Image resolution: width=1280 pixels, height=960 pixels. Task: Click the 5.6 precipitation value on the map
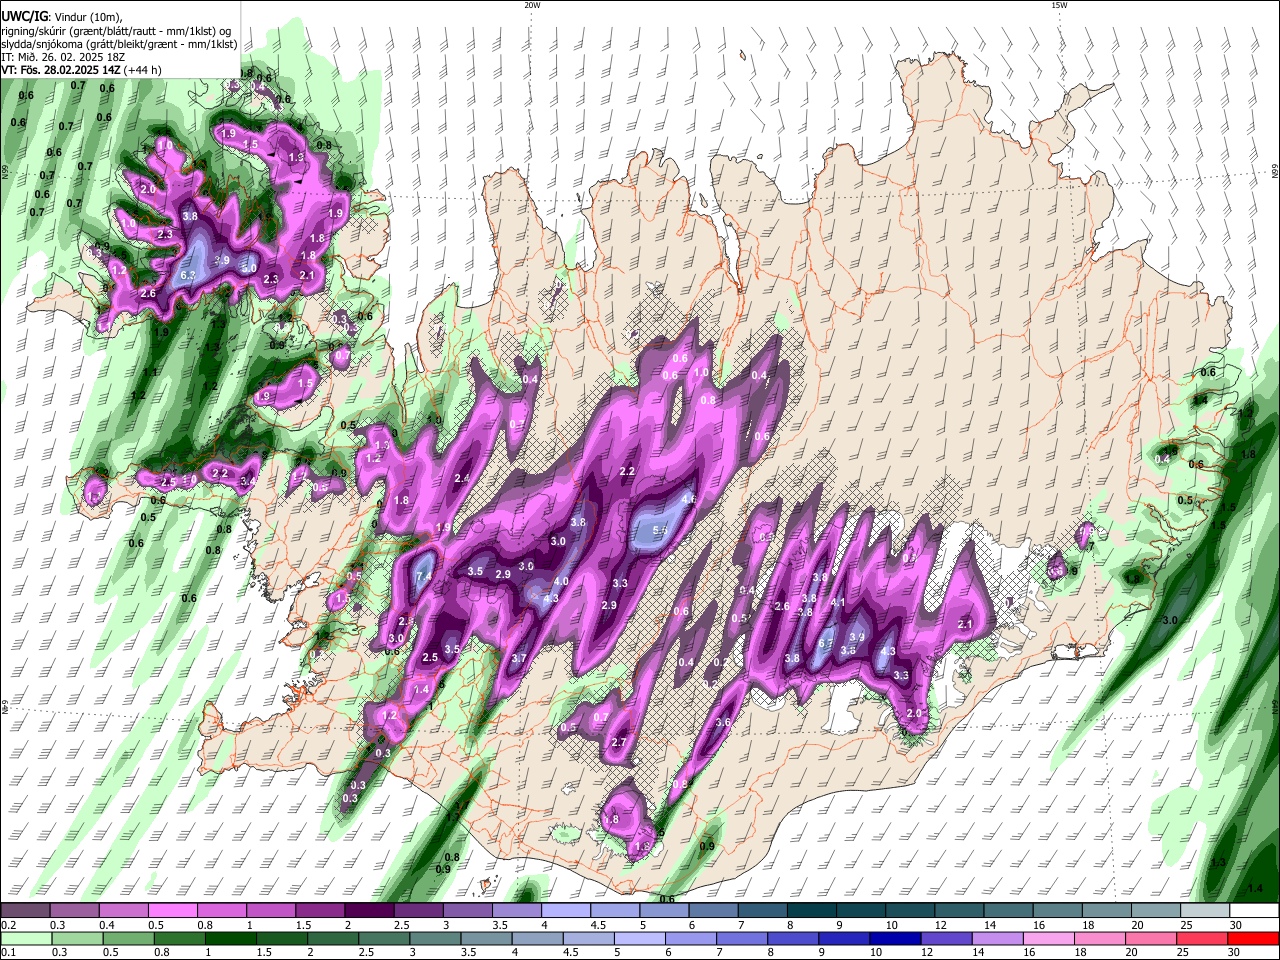click(x=660, y=531)
